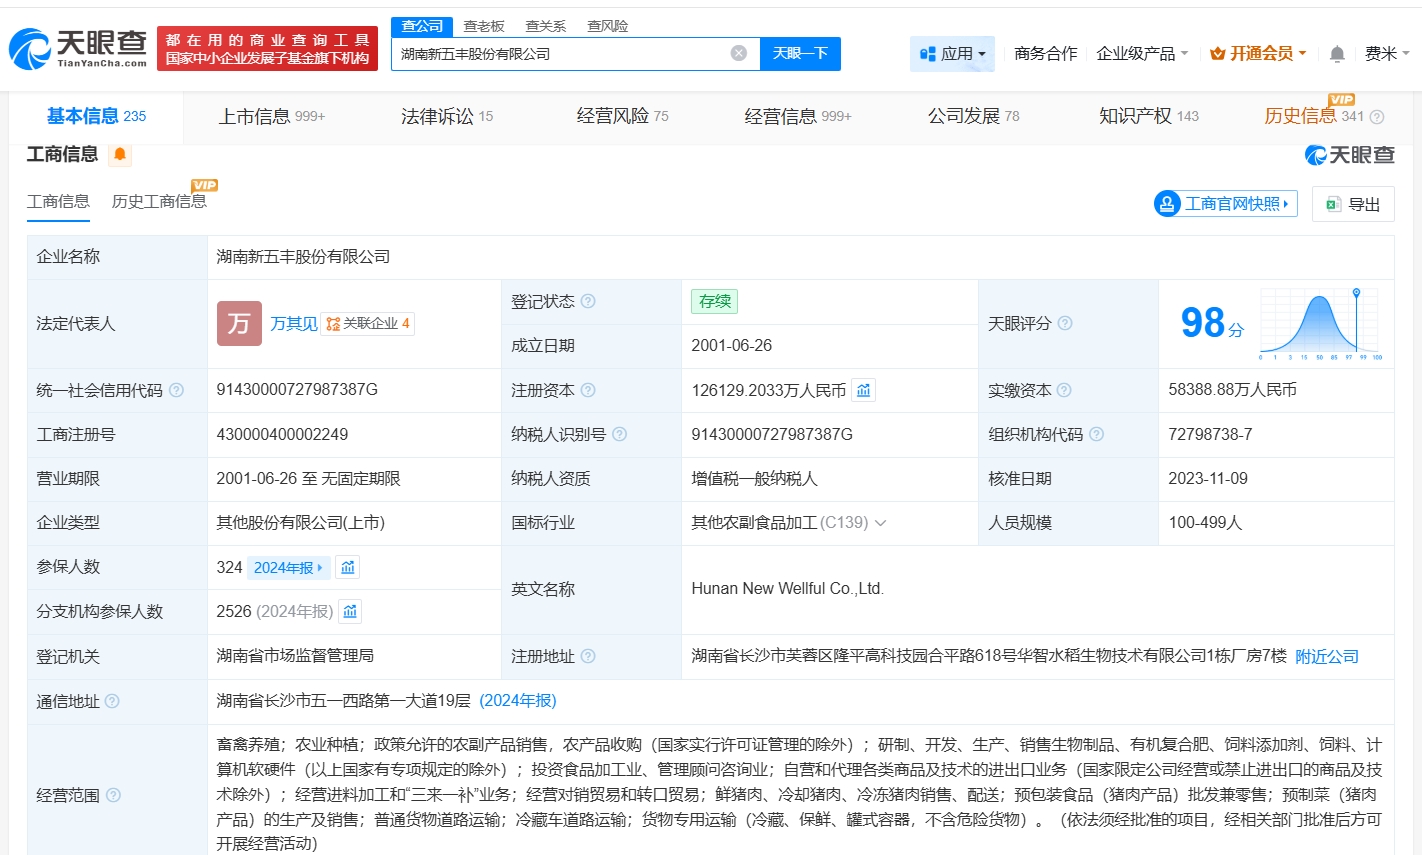Click the orange alert bell beside 工商信息

pos(120,154)
